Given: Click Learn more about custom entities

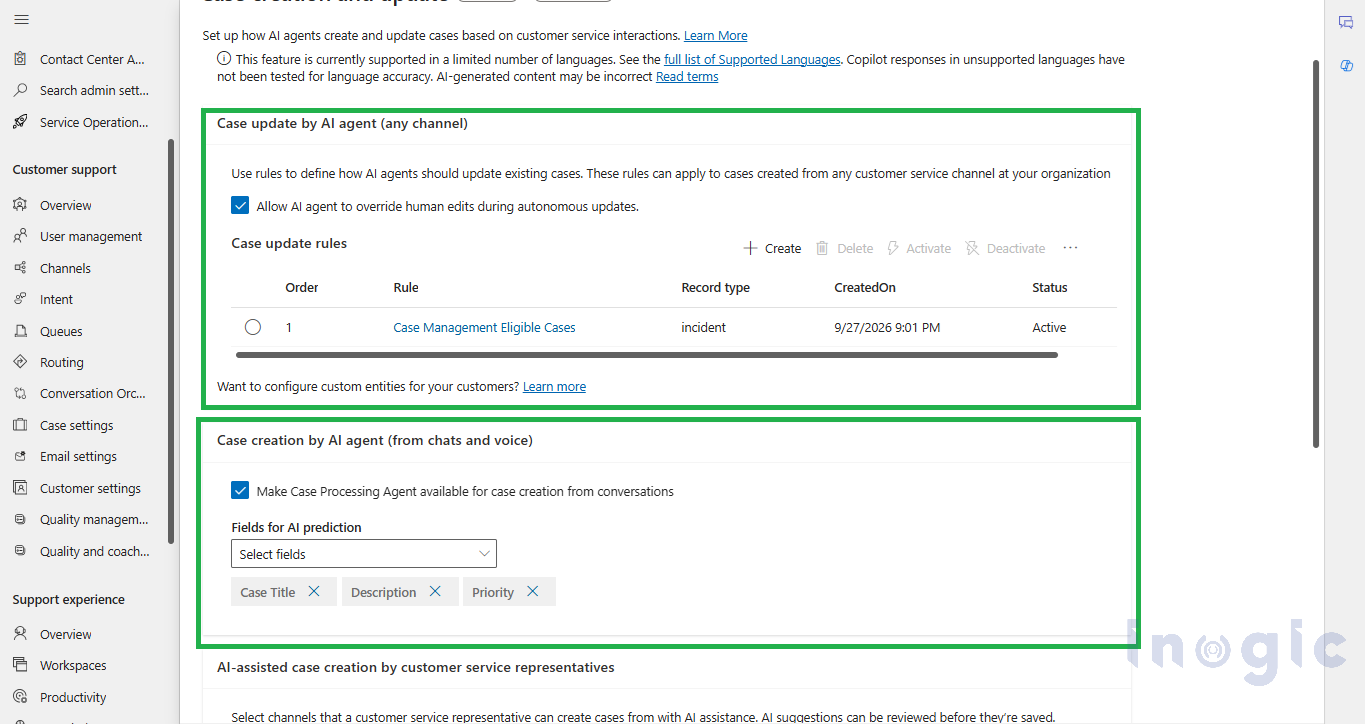Looking at the screenshot, I should (554, 387).
